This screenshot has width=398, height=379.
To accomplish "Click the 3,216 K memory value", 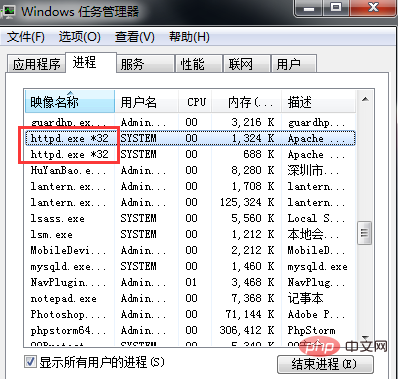I will click(253, 122).
